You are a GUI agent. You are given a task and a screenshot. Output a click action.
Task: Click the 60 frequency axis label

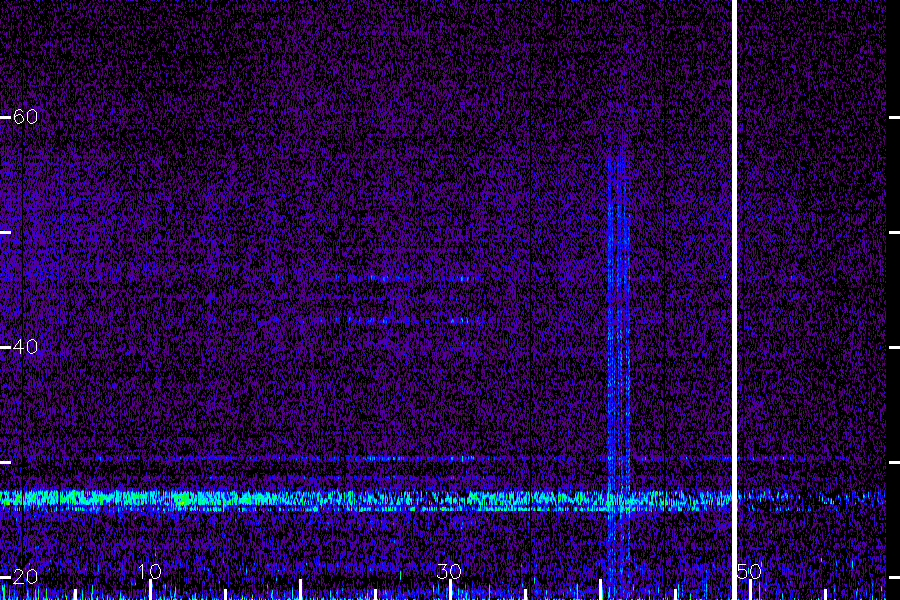click(x=25, y=117)
